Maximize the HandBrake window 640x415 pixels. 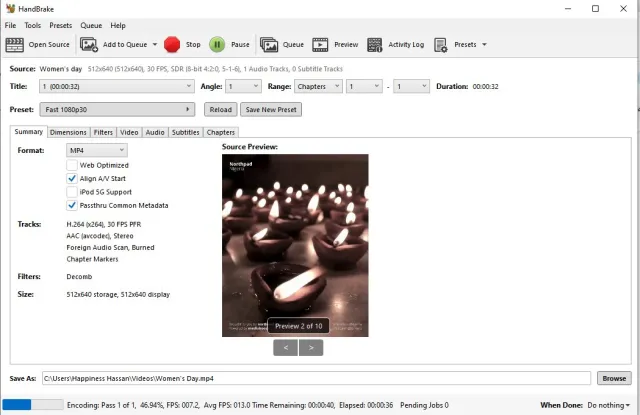(596, 9)
